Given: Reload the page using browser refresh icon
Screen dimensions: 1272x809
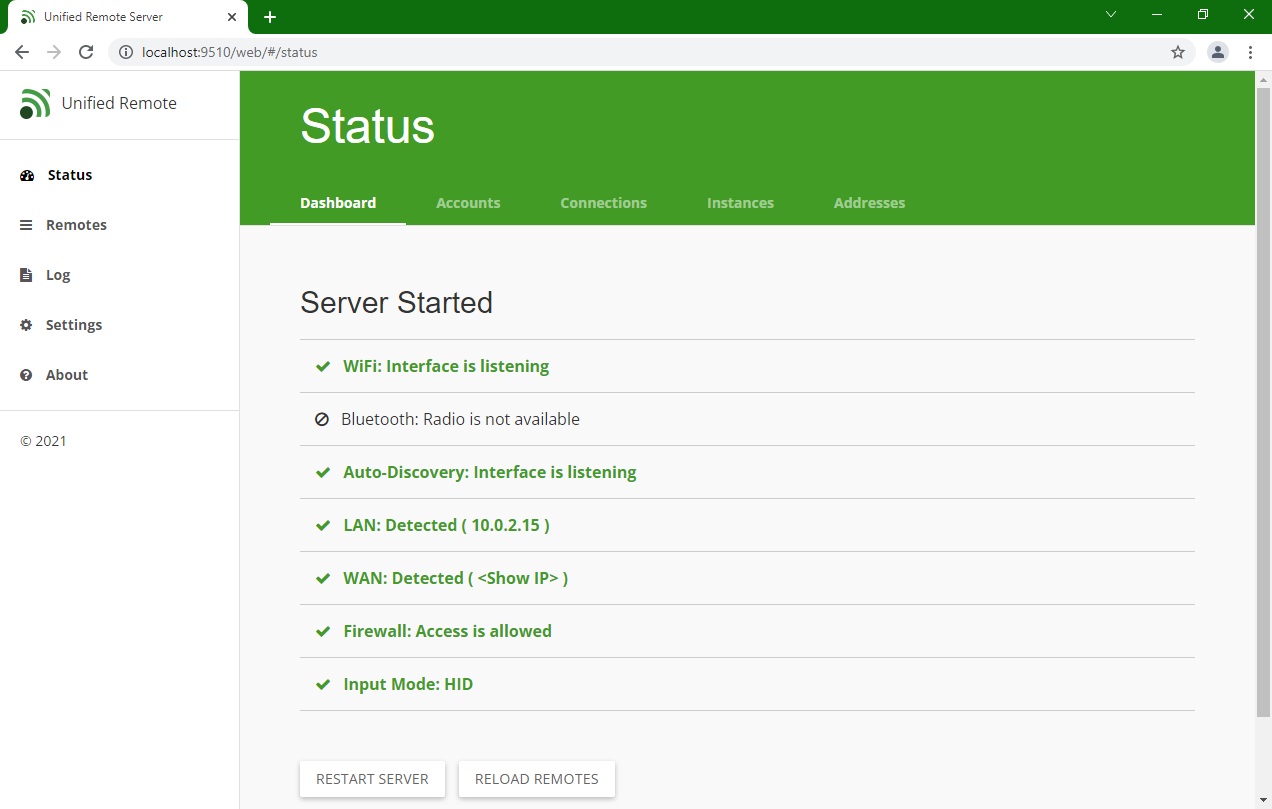Looking at the screenshot, I should [x=86, y=52].
